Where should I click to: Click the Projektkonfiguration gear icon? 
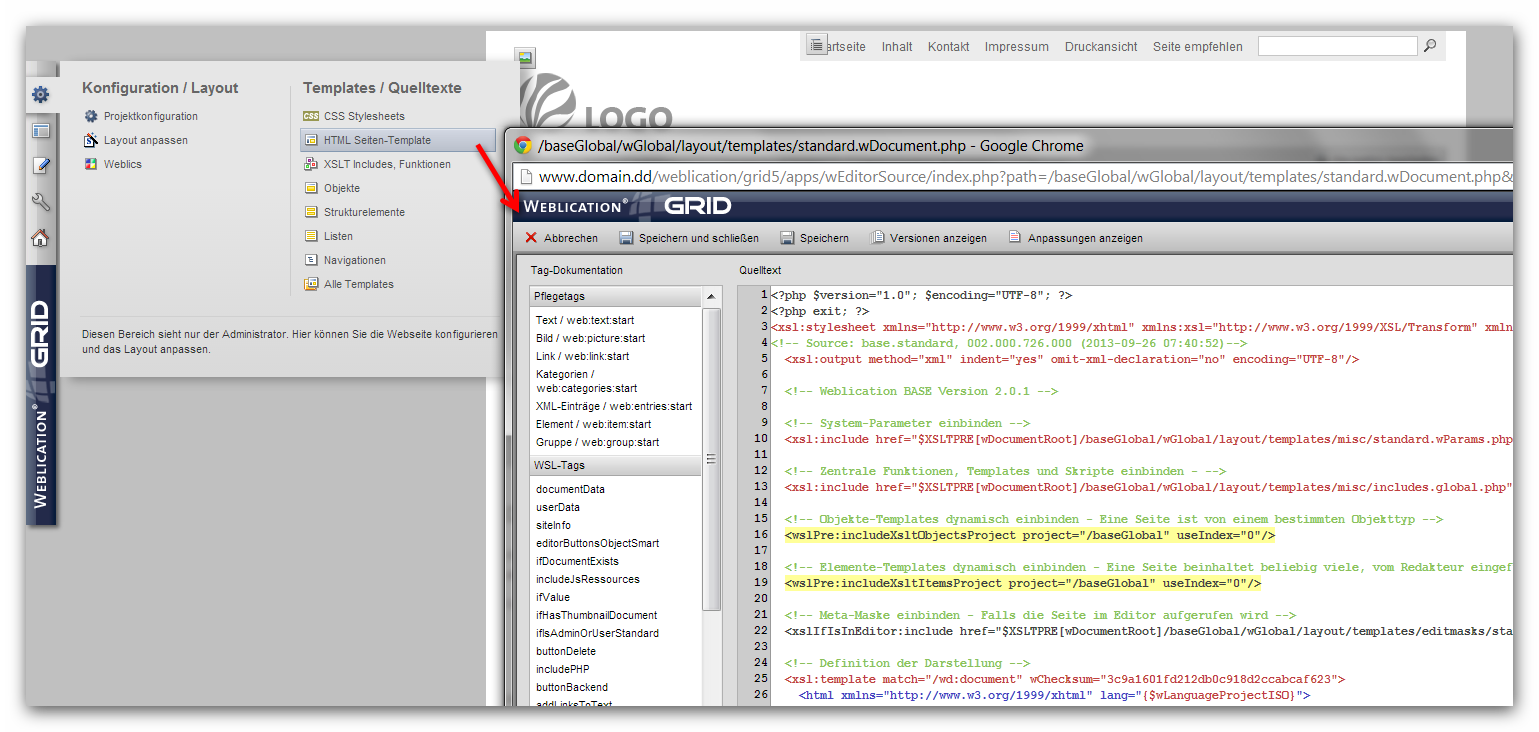(91, 116)
